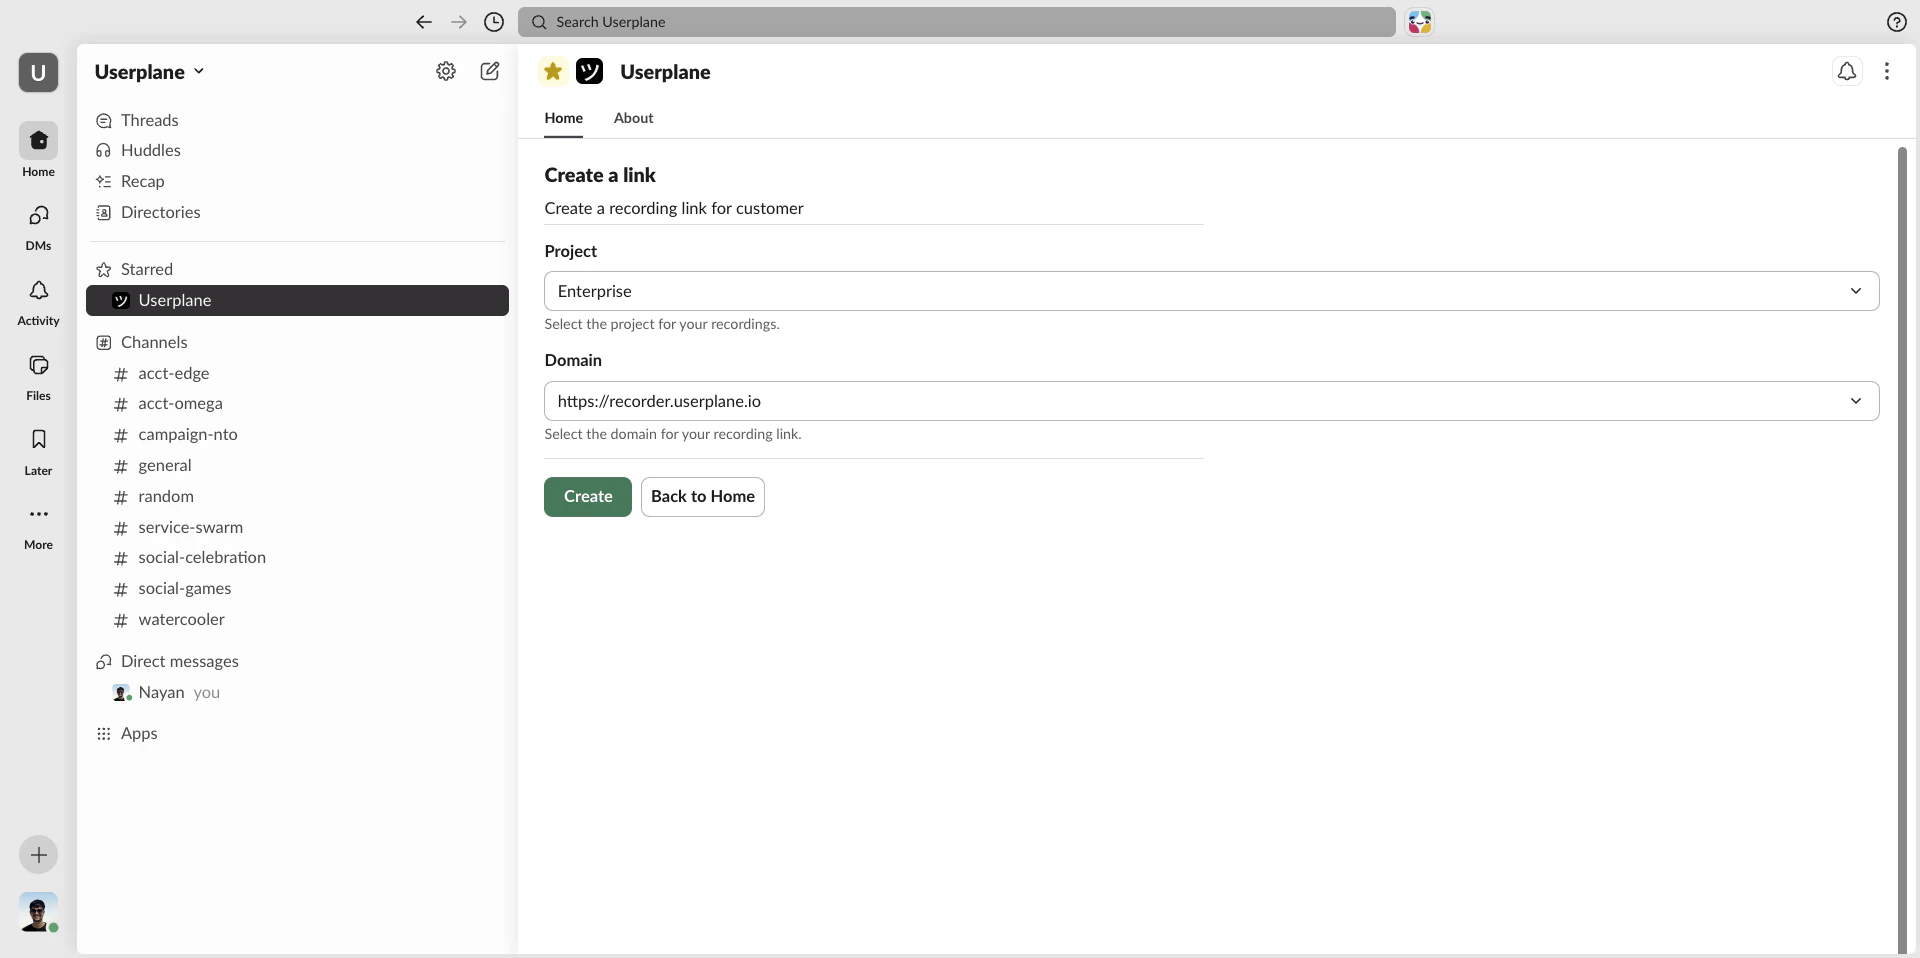Open workspace settings gear icon

pyautogui.click(x=446, y=71)
